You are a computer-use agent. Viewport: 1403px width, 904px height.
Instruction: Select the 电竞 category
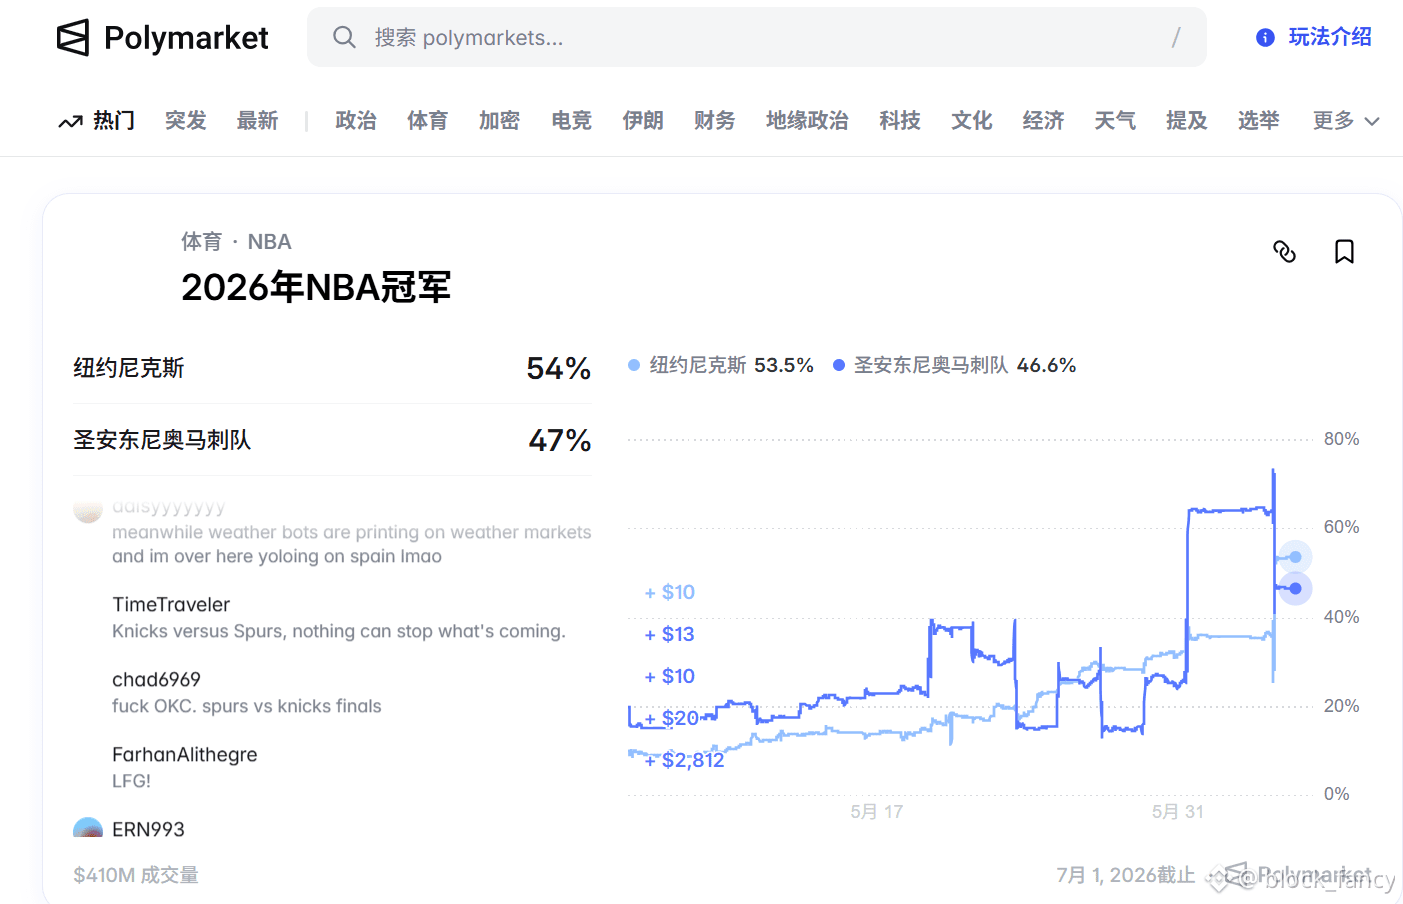point(572,121)
